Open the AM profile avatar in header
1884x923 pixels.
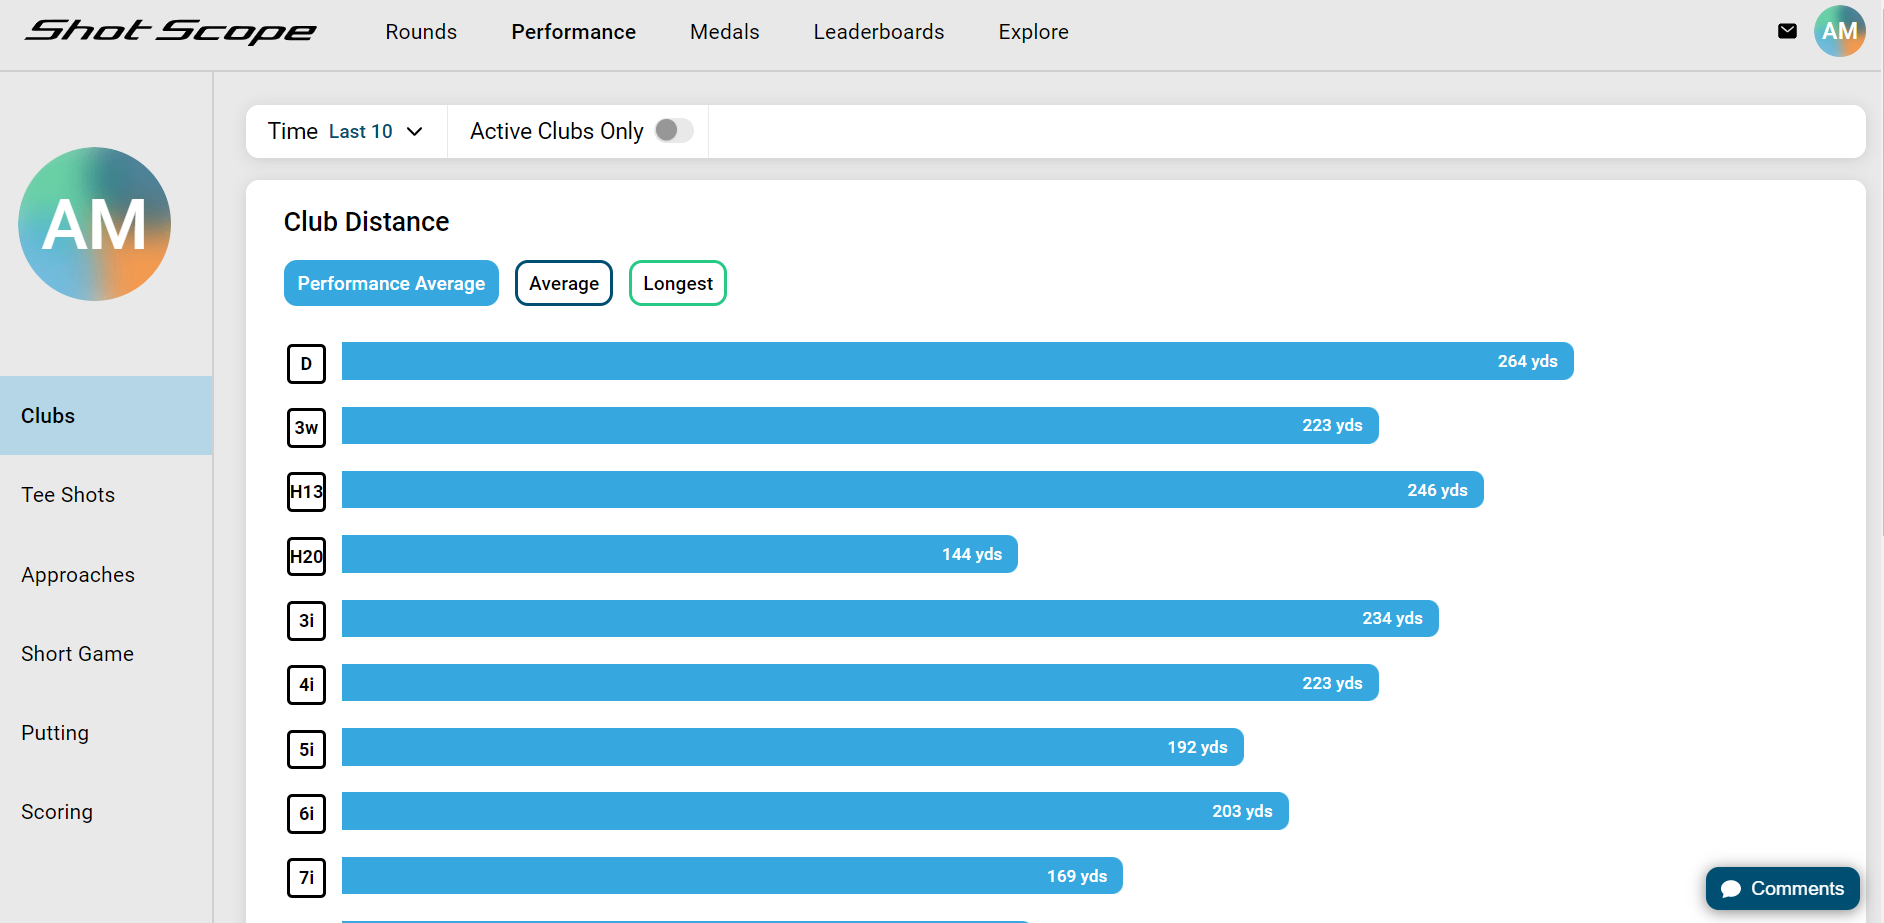pyautogui.click(x=1840, y=31)
